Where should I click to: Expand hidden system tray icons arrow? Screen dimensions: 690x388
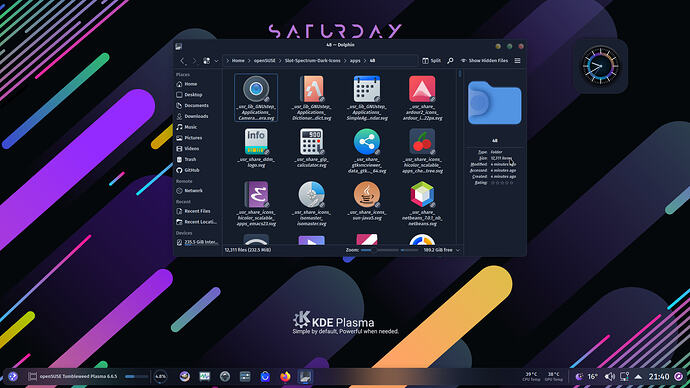[638, 377]
